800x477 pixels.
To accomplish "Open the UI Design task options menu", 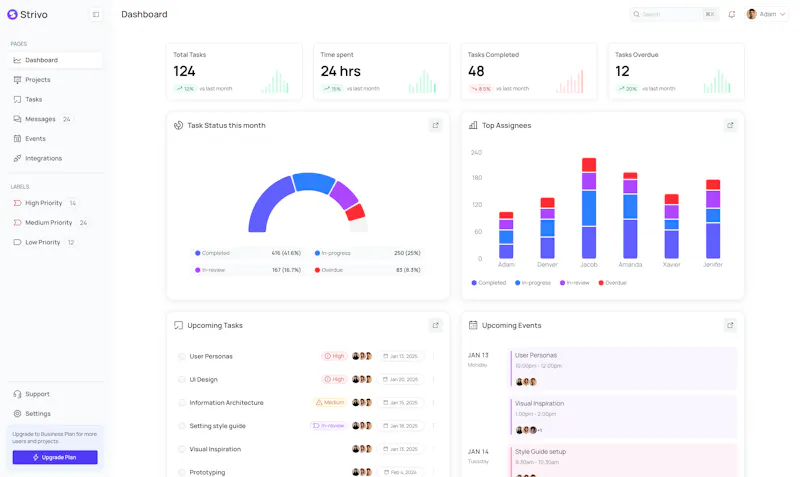I will point(433,380).
